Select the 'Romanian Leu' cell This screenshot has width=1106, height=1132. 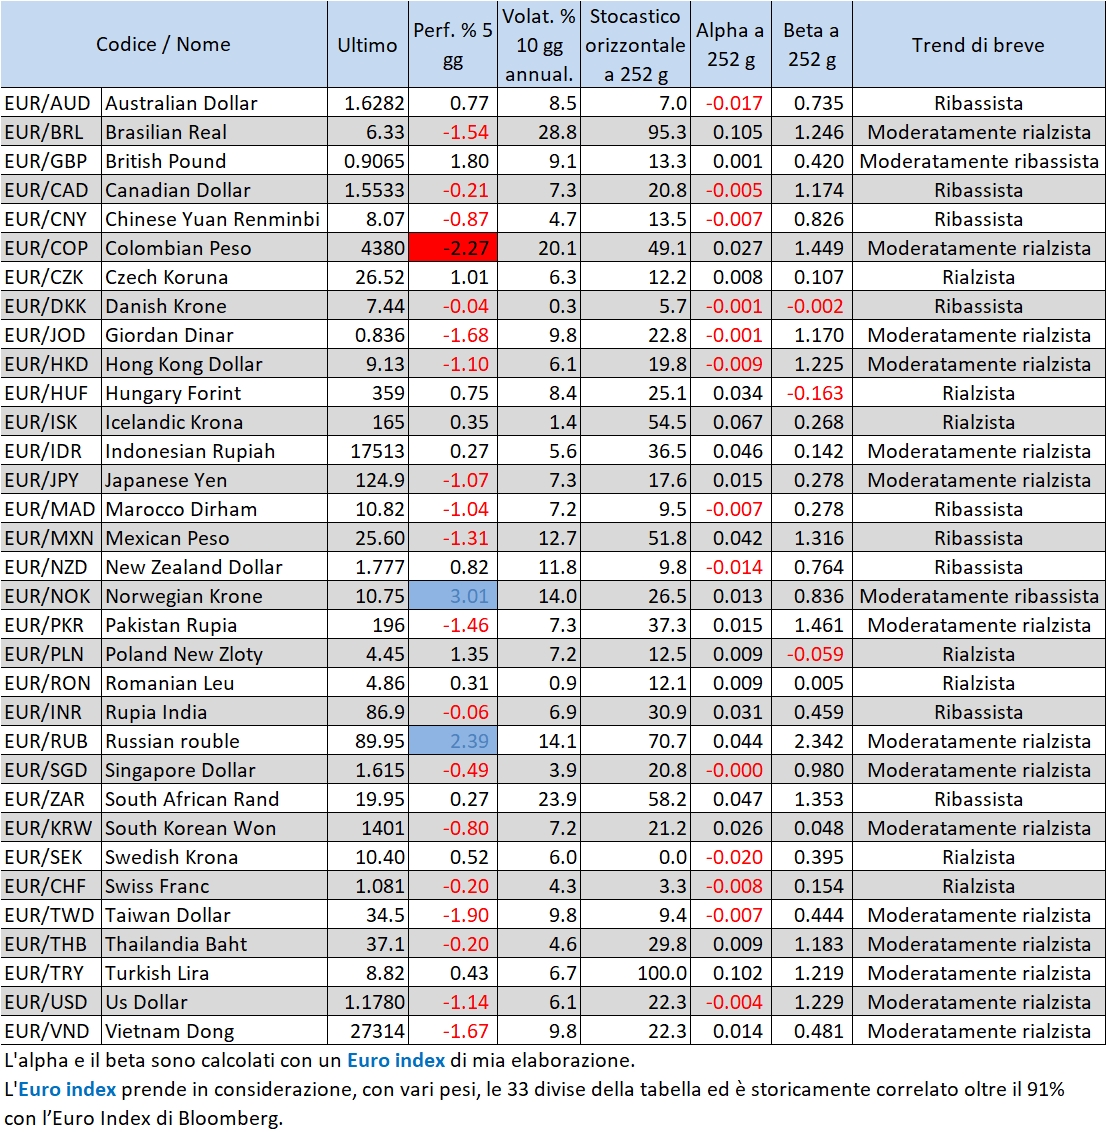pos(214,683)
